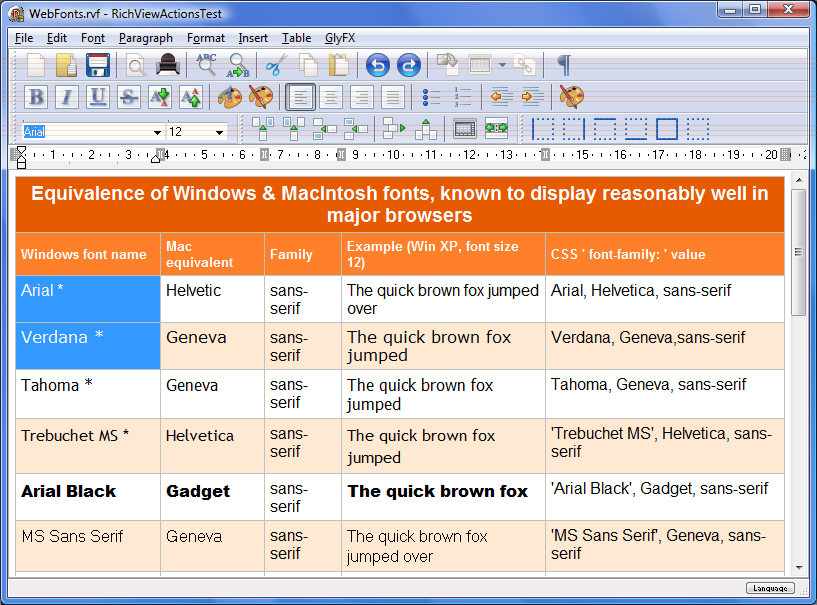Click the green horizontal arrows table icon
817x605 pixels.
click(x=496, y=128)
